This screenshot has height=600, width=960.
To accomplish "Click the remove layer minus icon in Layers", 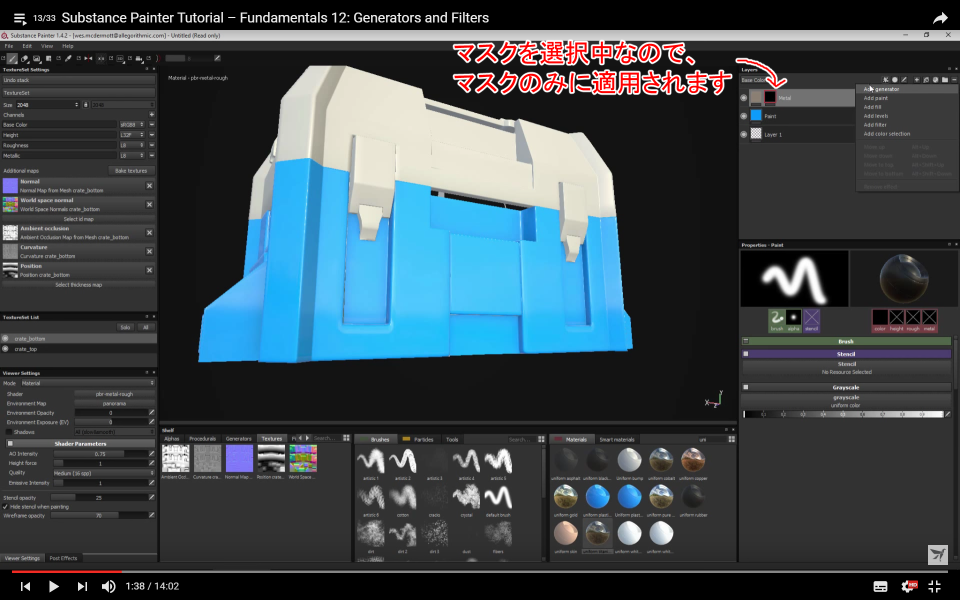I will click(x=954, y=80).
